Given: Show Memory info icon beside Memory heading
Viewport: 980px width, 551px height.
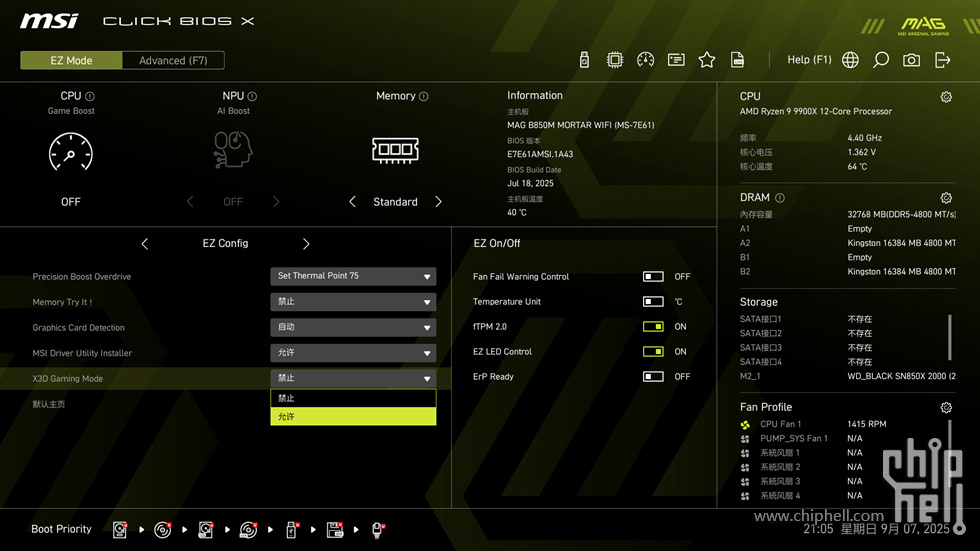Looking at the screenshot, I should click(424, 96).
